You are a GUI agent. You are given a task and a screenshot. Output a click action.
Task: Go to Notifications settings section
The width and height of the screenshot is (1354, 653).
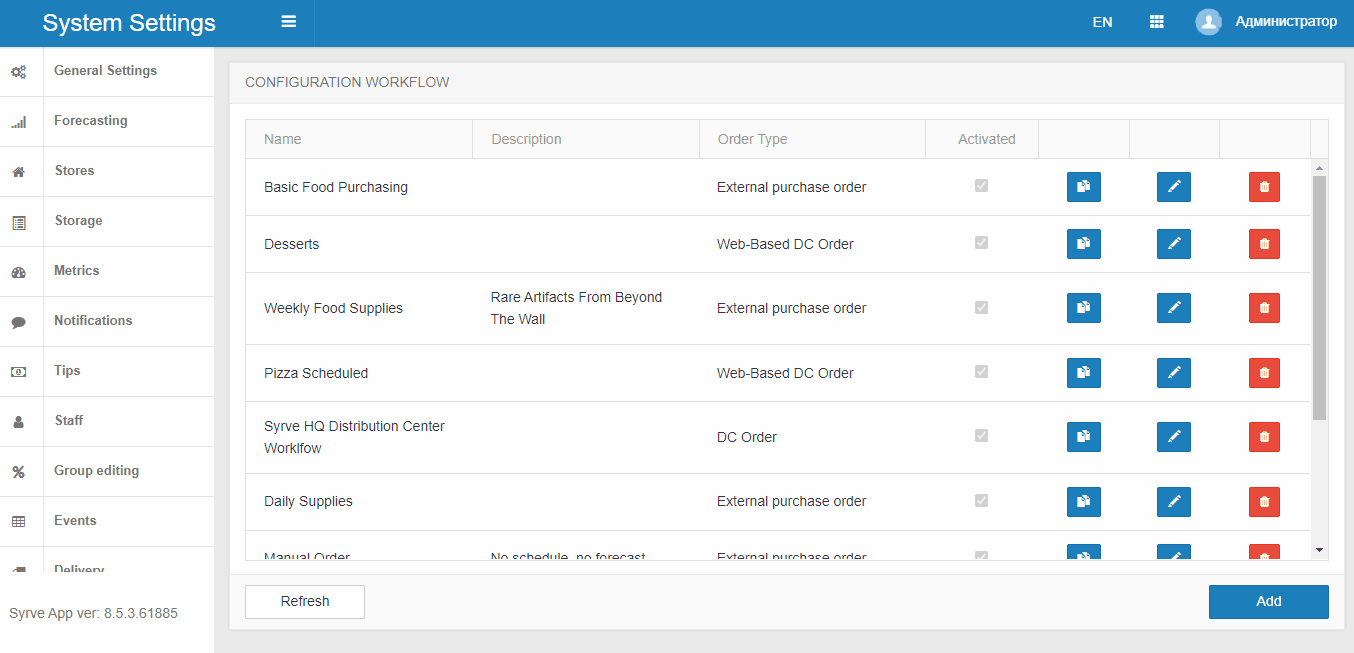[x=93, y=321]
